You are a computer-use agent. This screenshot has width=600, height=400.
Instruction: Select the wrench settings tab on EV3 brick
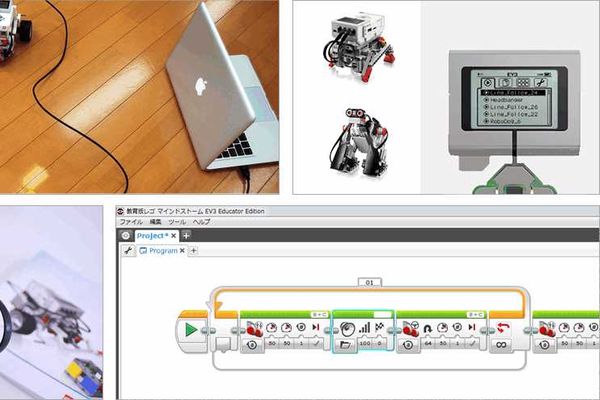[x=540, y=82]
